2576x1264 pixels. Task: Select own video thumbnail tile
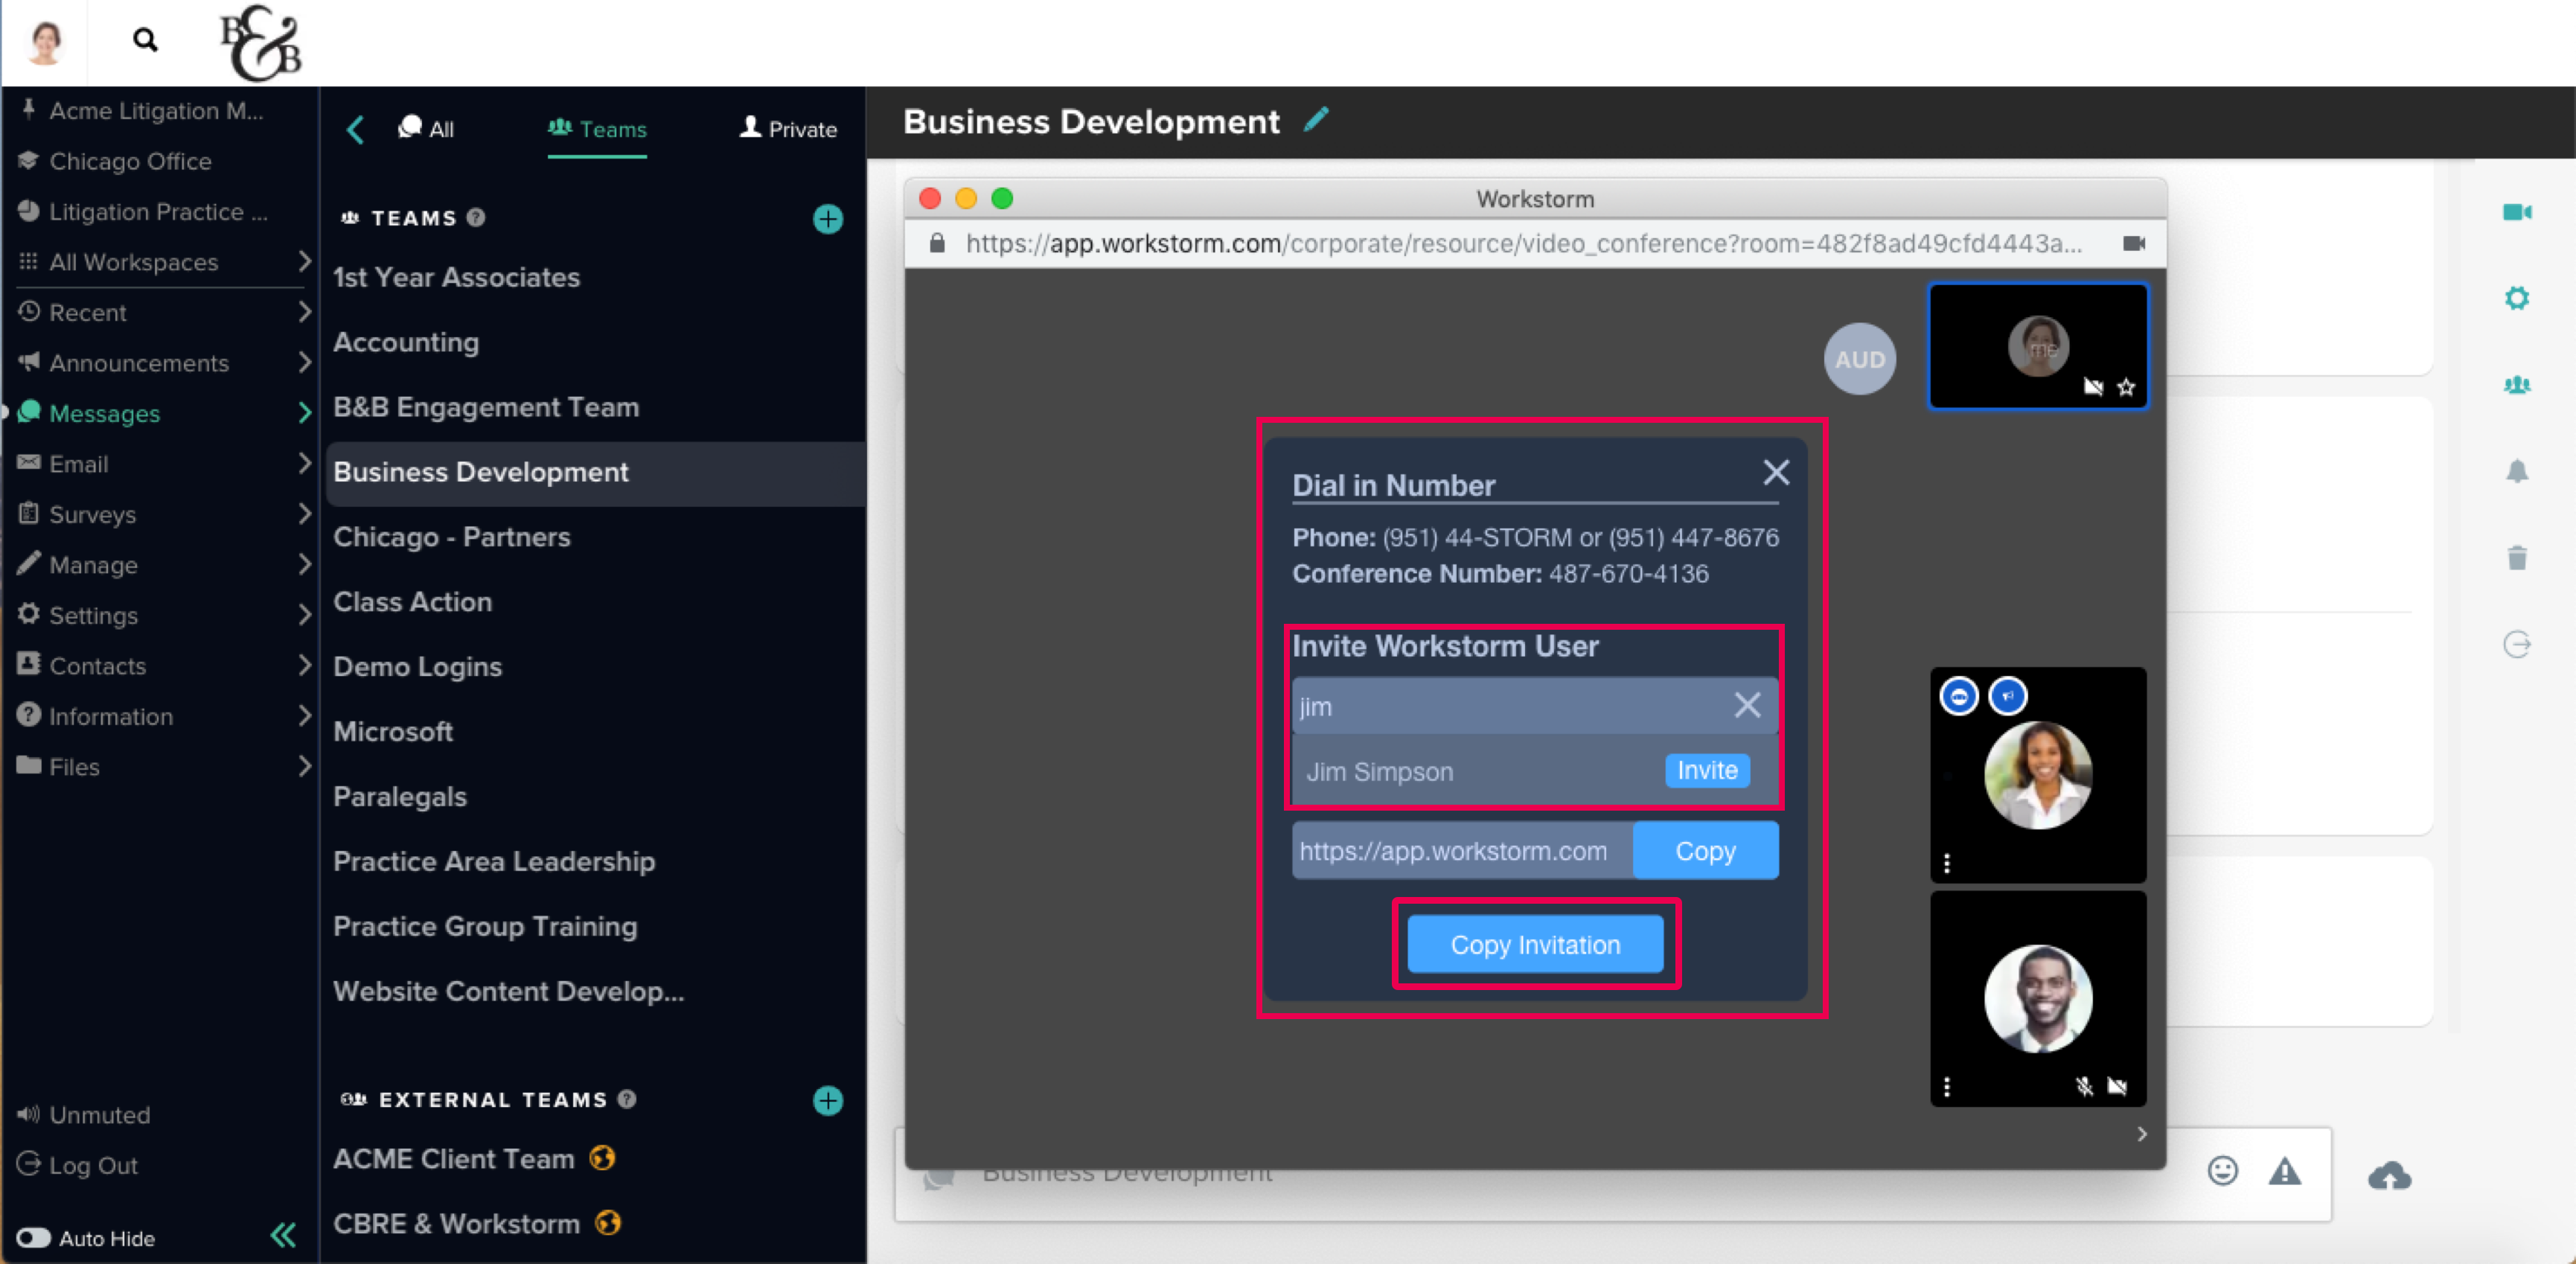pyautogui.click(x=2038, y=346)
